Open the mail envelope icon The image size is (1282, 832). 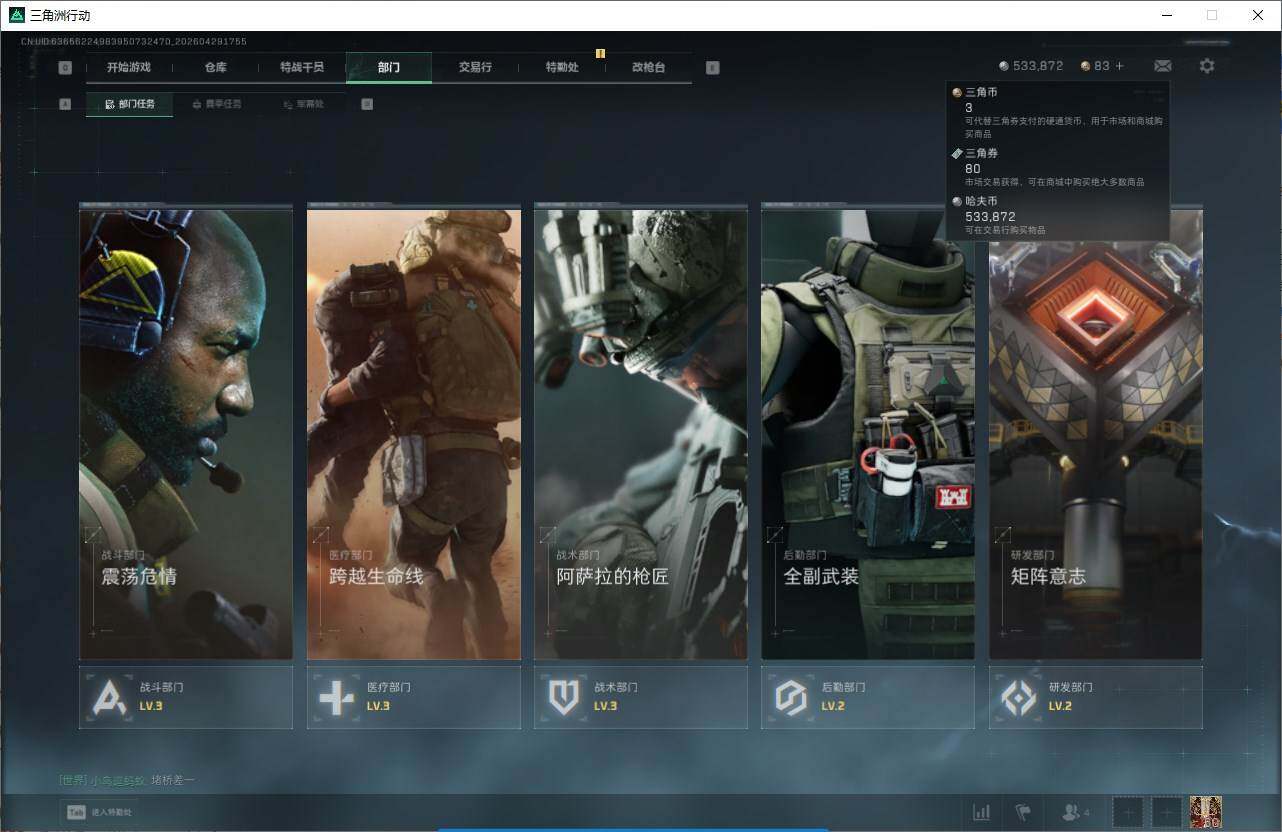click(1162, 66)
